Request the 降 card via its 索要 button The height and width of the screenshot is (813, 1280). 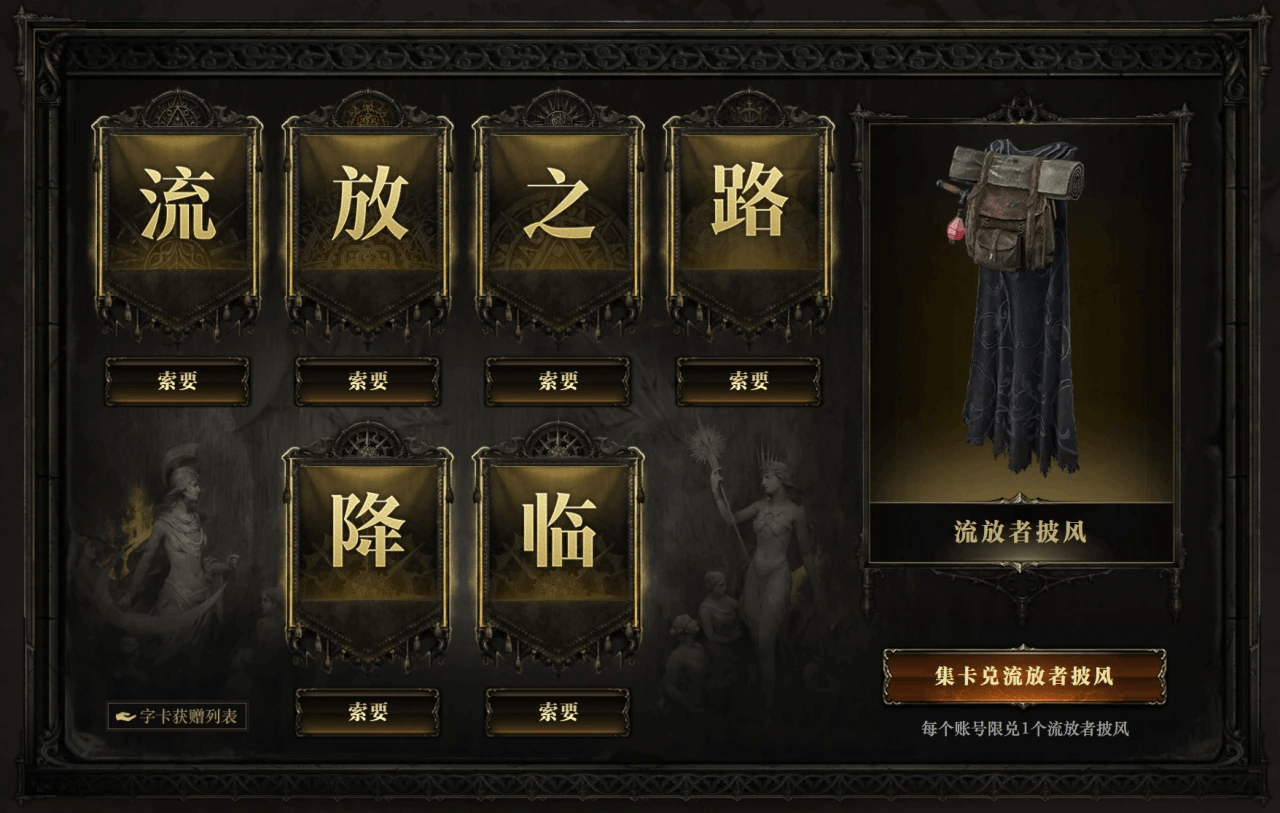(x=368, y=712)
